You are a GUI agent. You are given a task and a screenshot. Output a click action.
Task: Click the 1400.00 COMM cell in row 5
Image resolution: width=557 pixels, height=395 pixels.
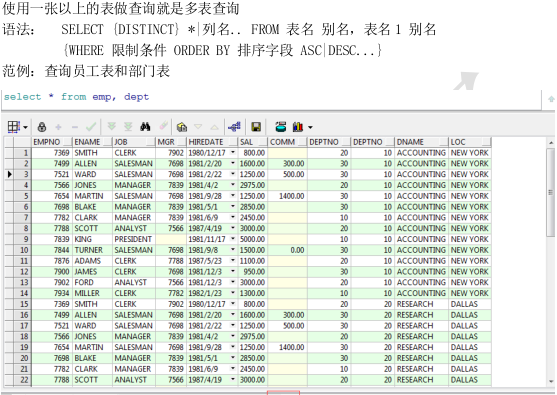tap(287, 196)
